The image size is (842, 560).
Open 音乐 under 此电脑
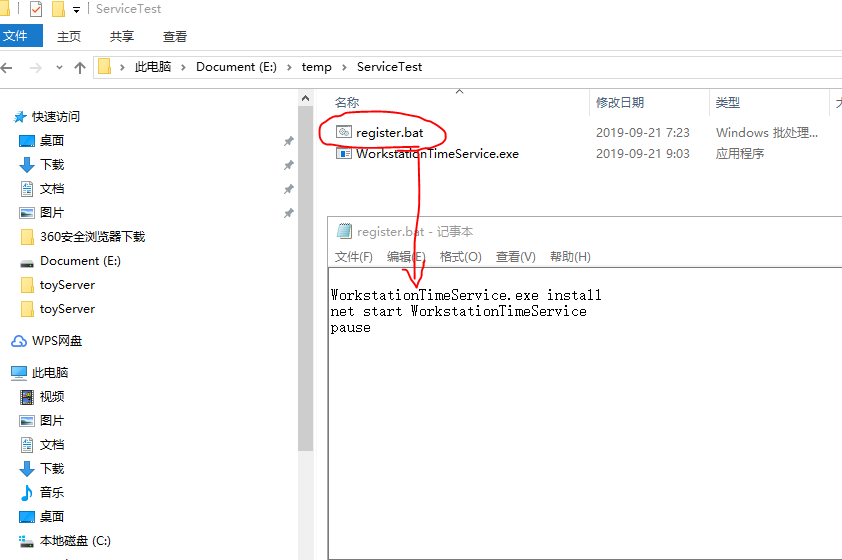tap(52, 493)
